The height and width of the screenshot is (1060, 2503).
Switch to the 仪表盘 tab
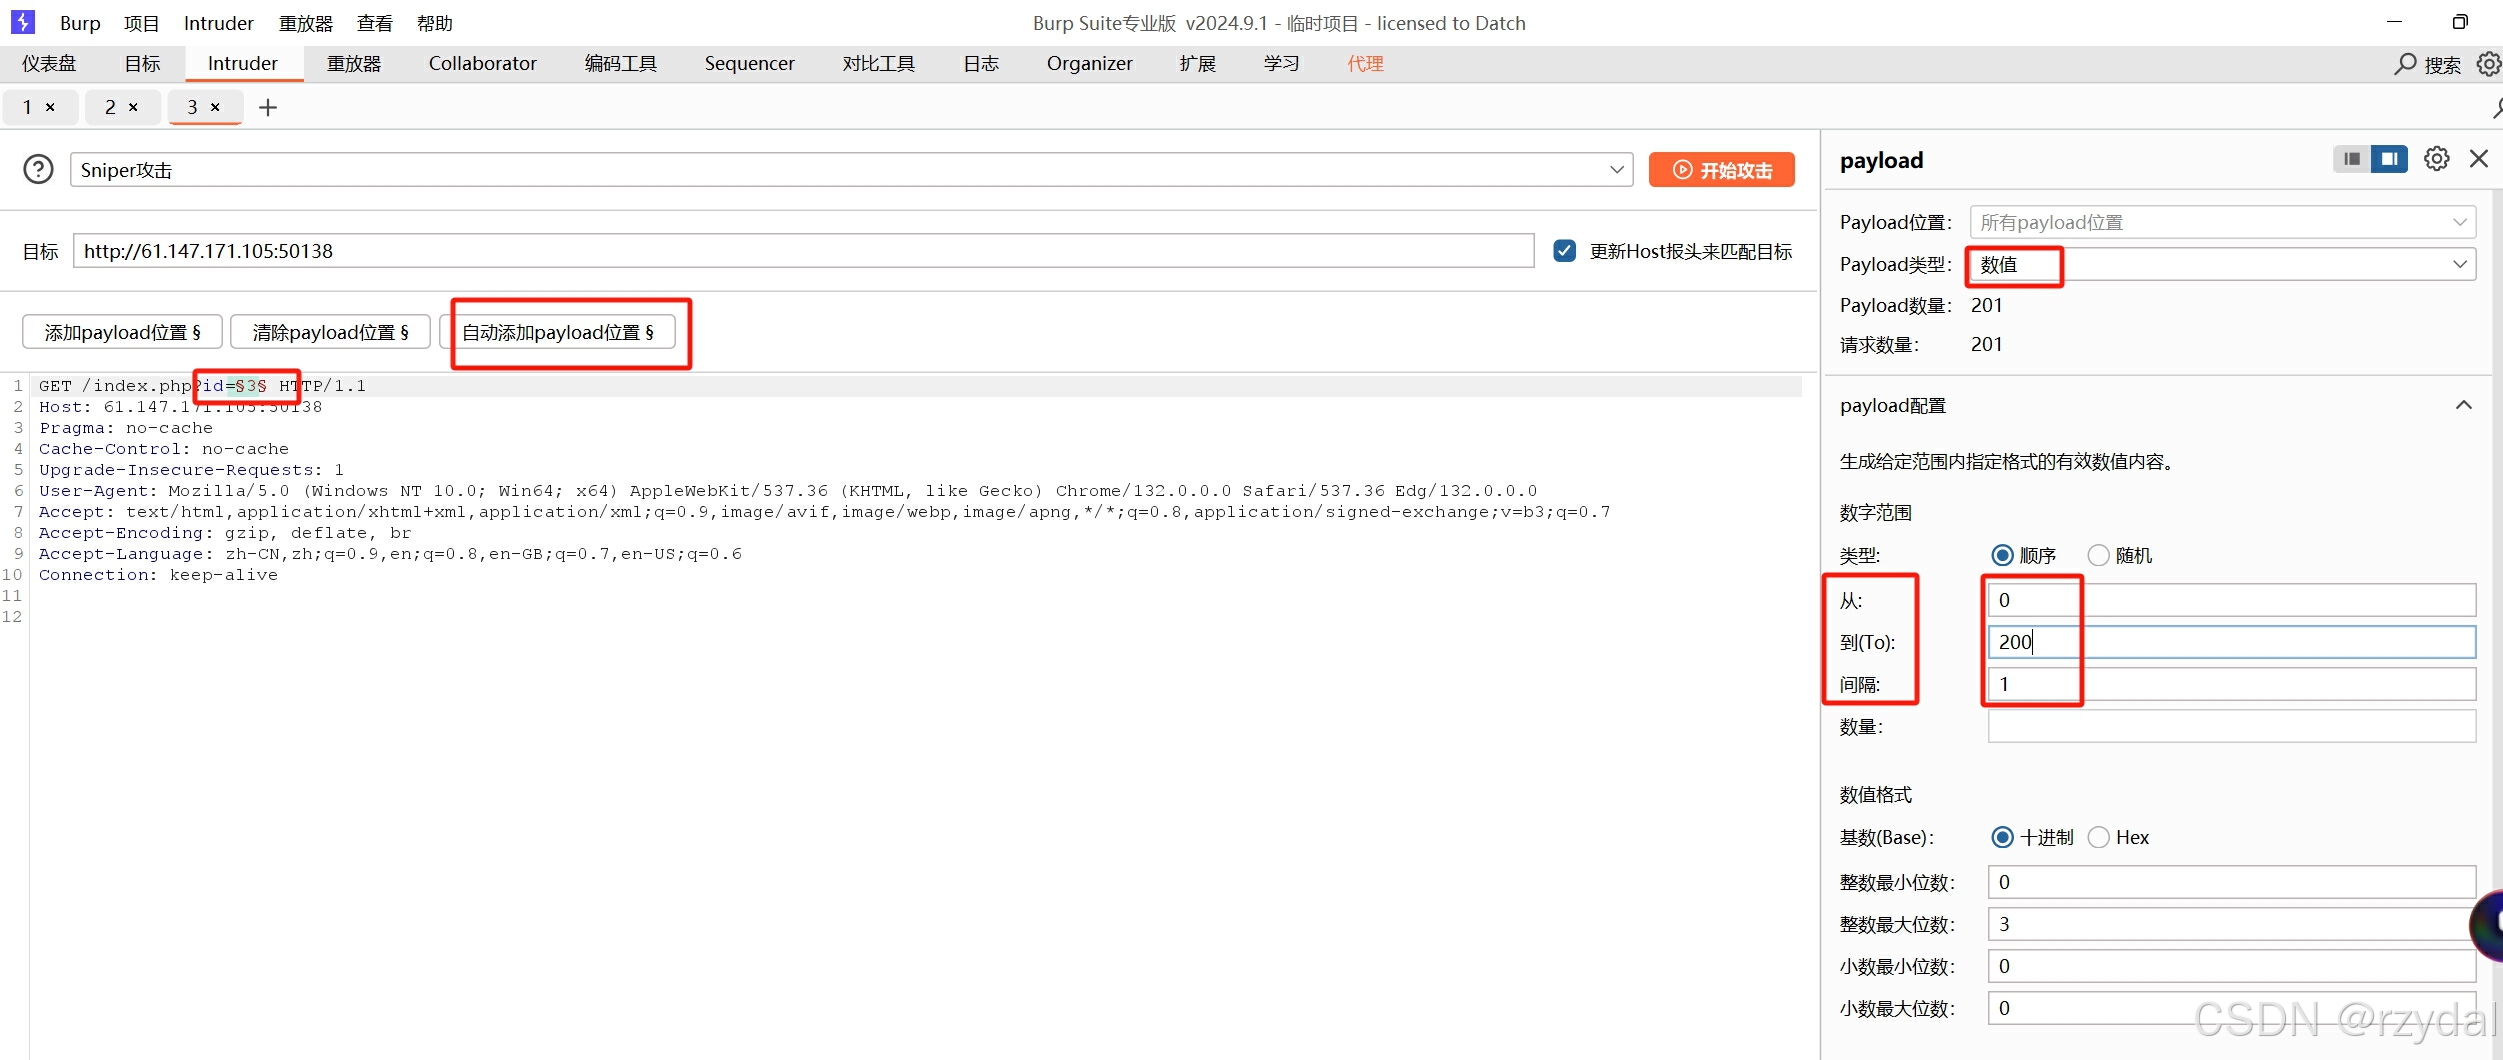(x=50, y=63)
